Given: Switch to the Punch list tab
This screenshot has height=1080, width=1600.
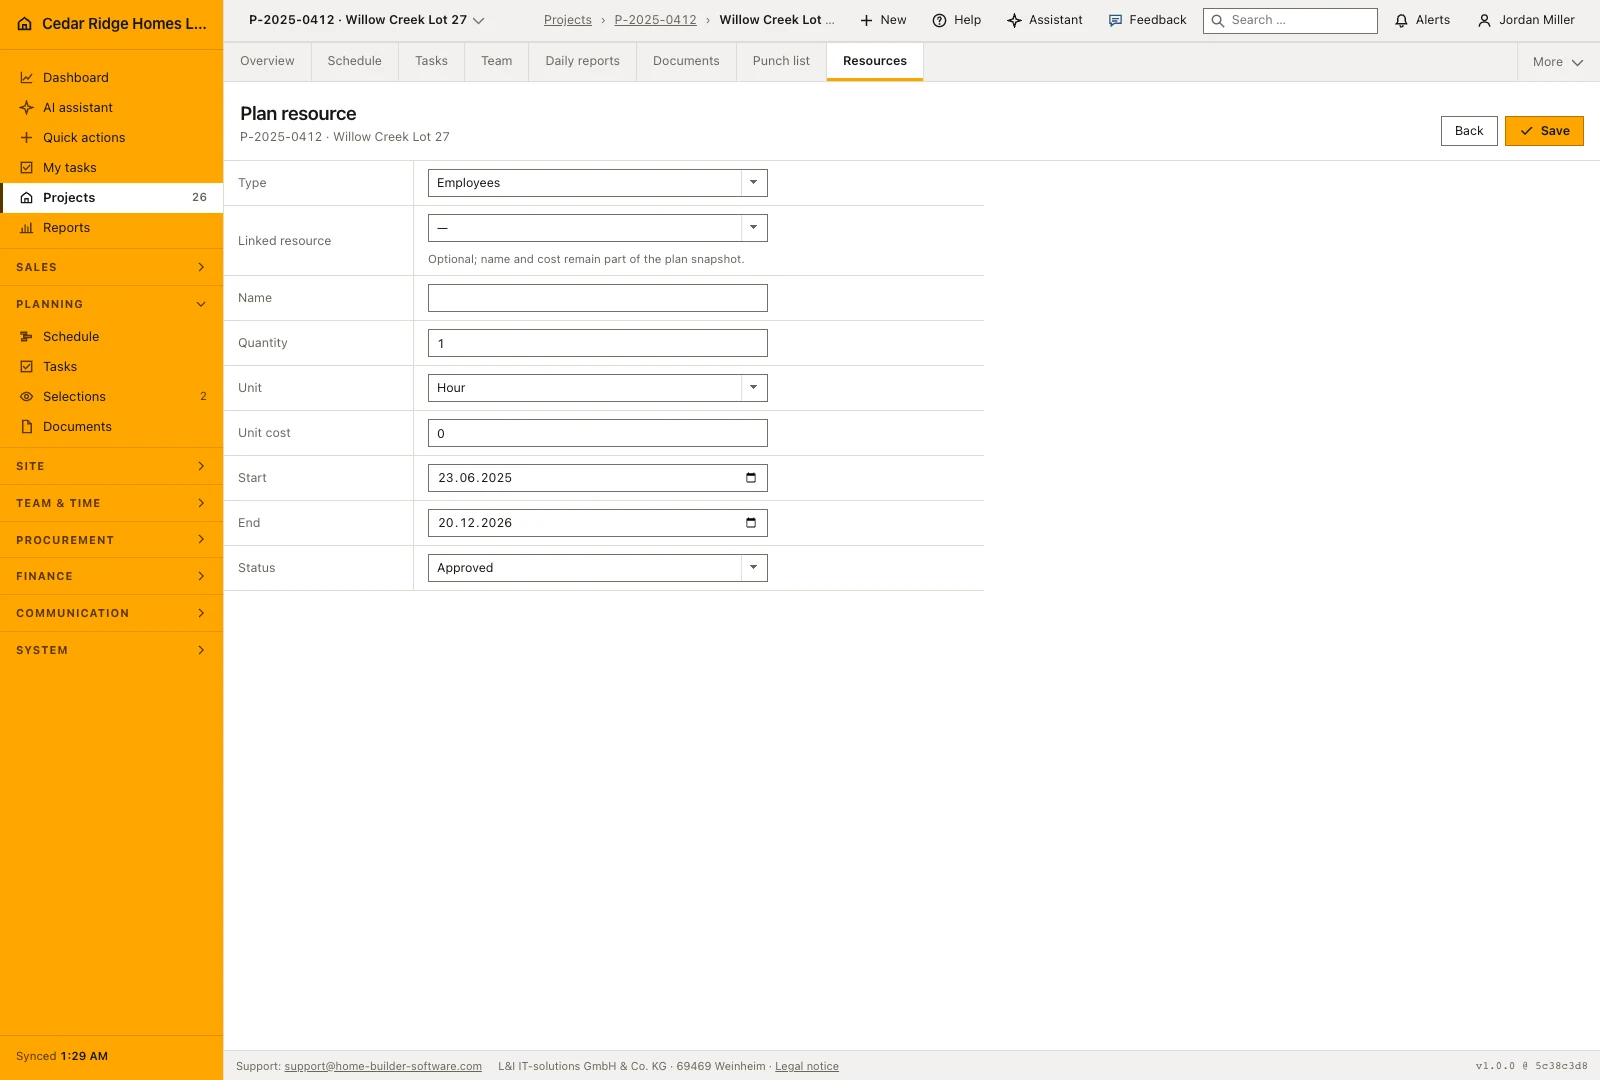Looking at the screenshot, I should click(x=781, y=61).
